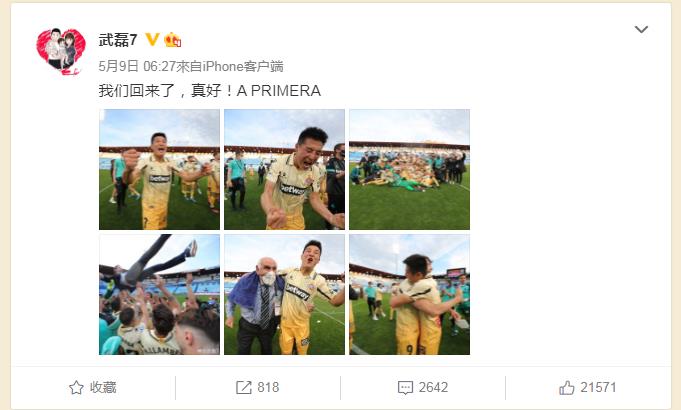
Task: Open the repost count 818
Action: 268,387
